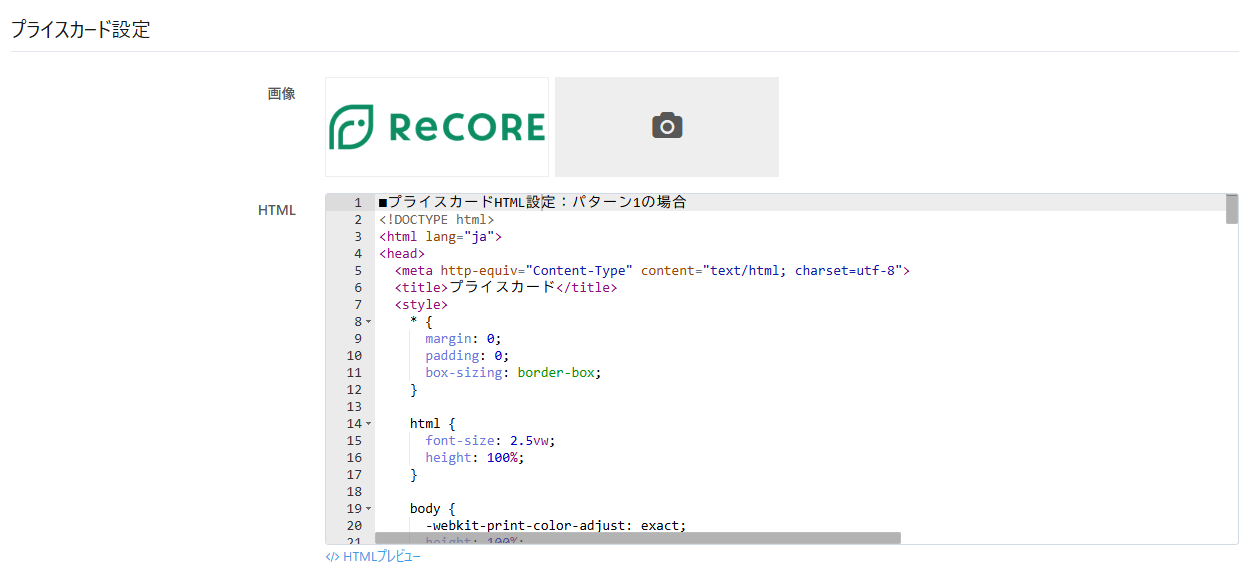Screen dimensions: 1255x570
Task: Click the 画像 field label
Action: click(x=281, y=93)
